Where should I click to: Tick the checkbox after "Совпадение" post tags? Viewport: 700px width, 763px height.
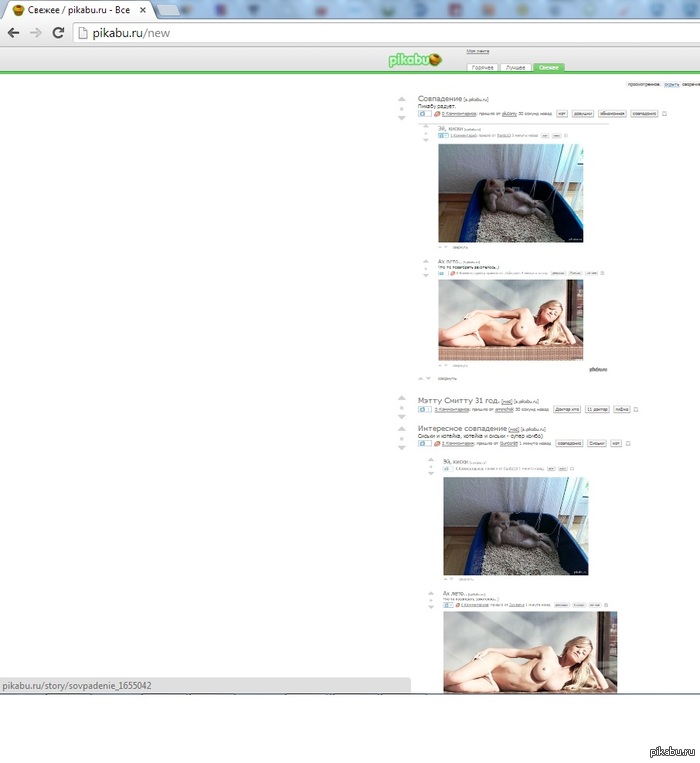point(664,114)
